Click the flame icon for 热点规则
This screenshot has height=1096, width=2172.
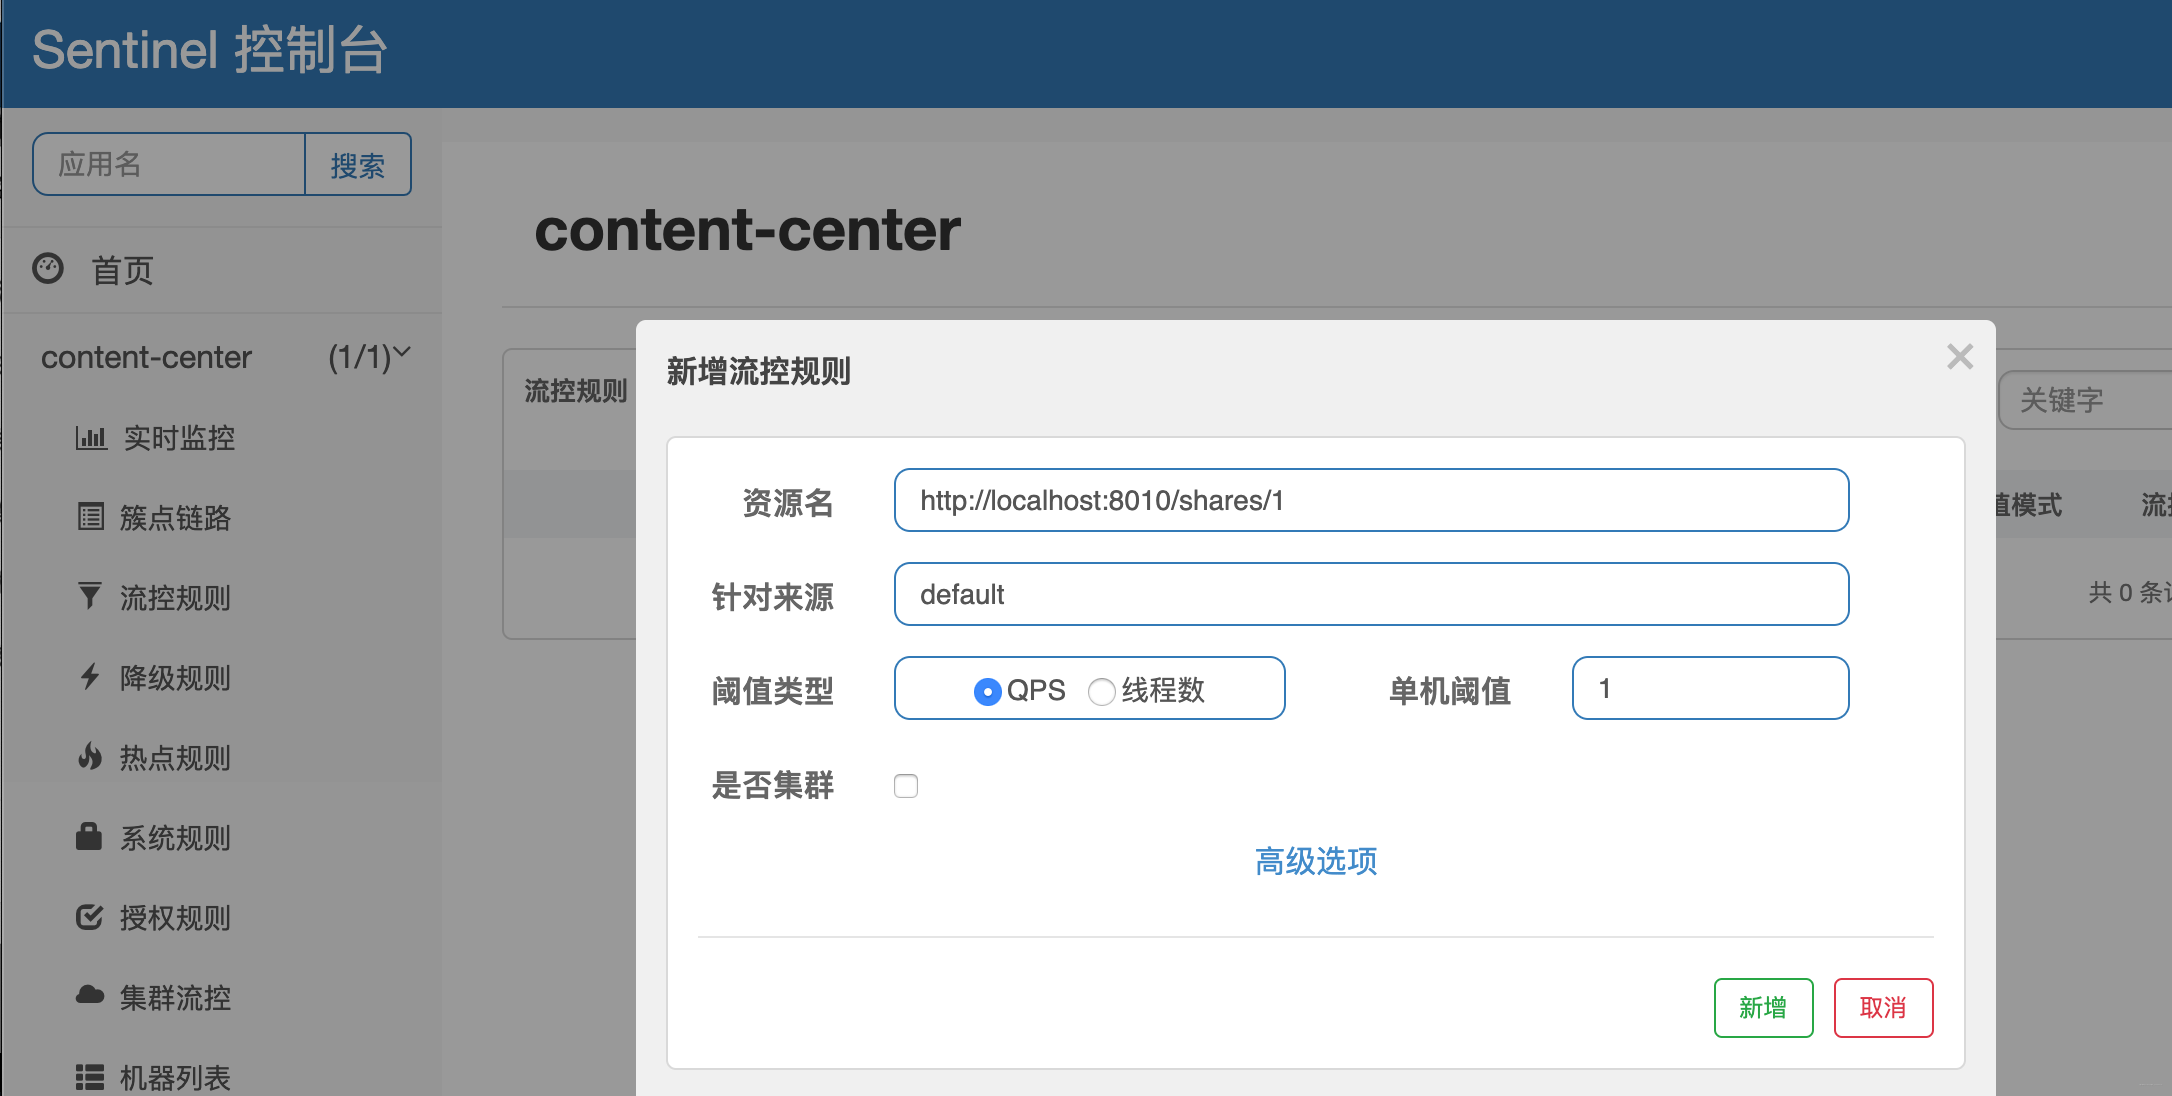tap(90, 756)
